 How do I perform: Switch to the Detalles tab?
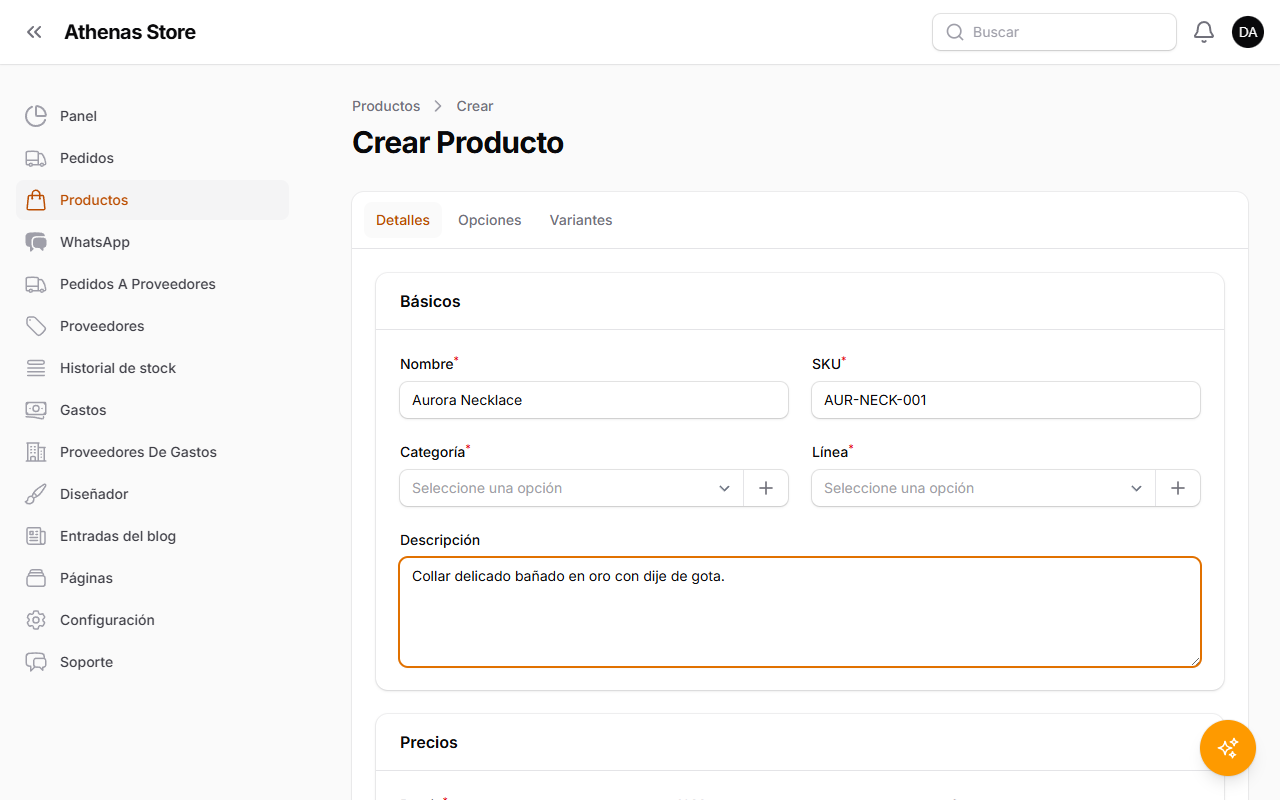[403, 220]
